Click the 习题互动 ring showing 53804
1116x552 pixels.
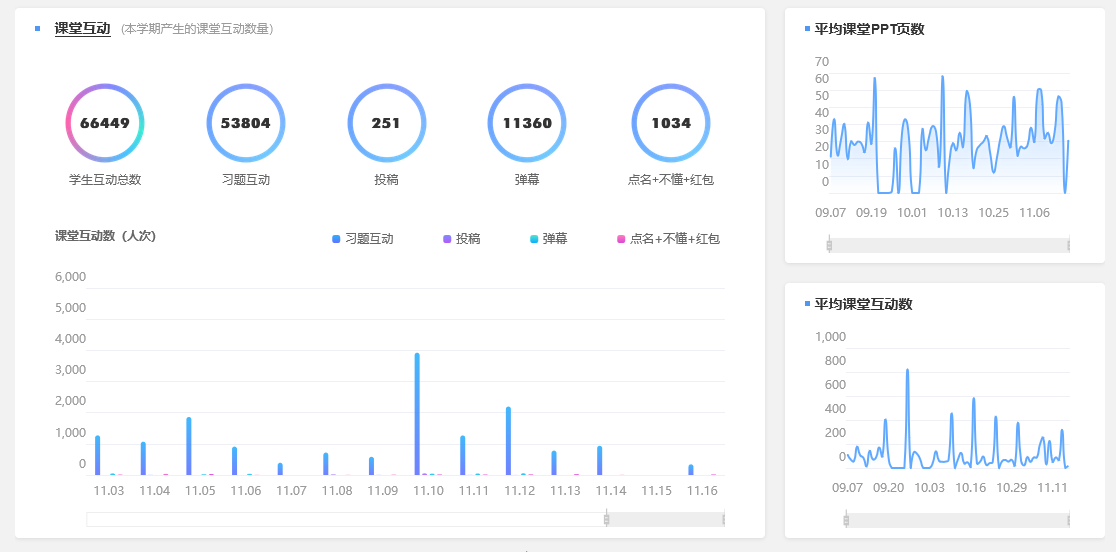coord(246,123)
